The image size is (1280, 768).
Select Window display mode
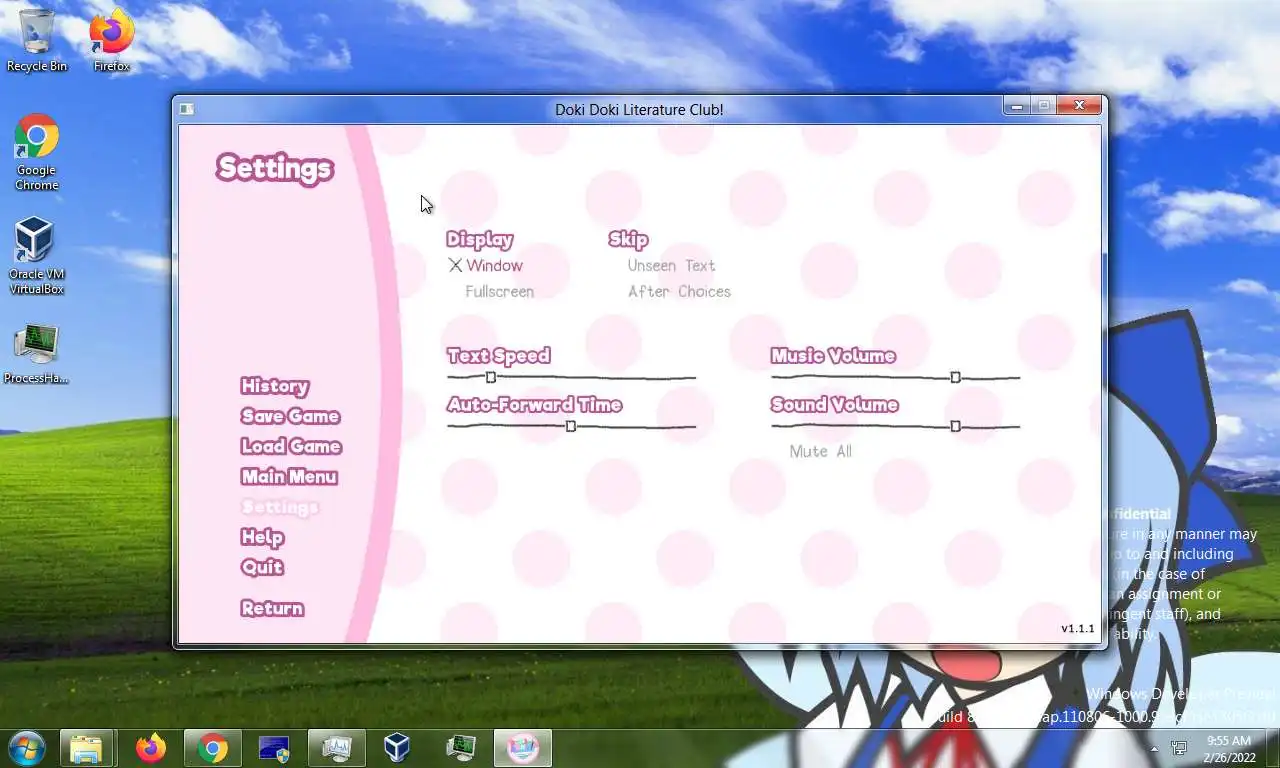click(x=485, y=266)
